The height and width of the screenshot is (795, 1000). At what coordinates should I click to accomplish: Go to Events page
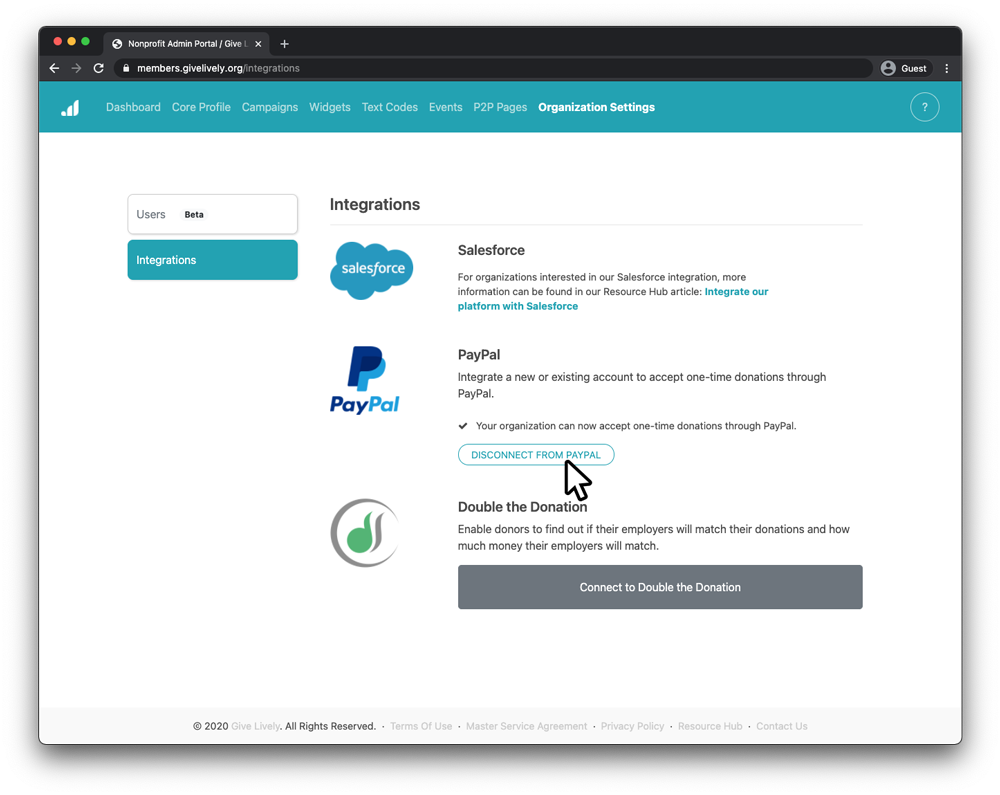(445, 107)
